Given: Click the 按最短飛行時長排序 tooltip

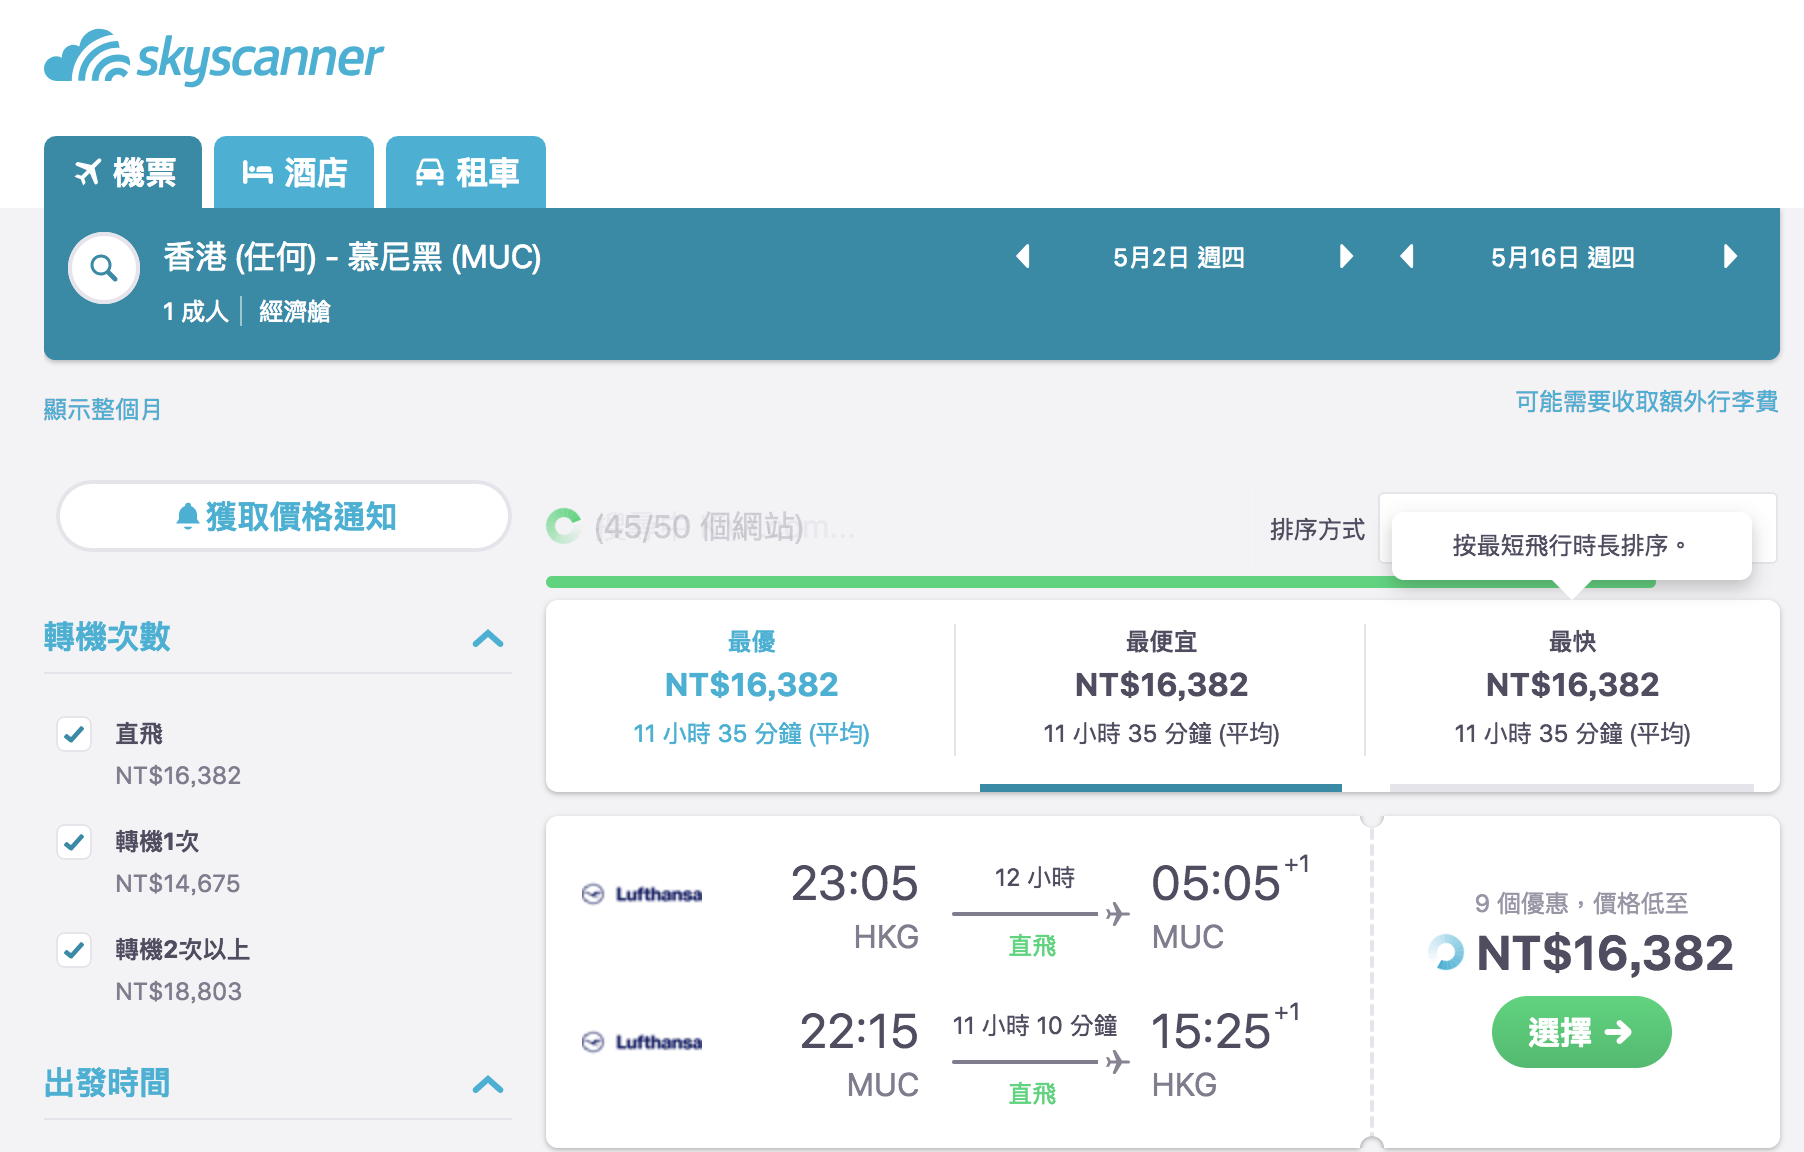Looking at the screenshot, I should [1570, 546].
